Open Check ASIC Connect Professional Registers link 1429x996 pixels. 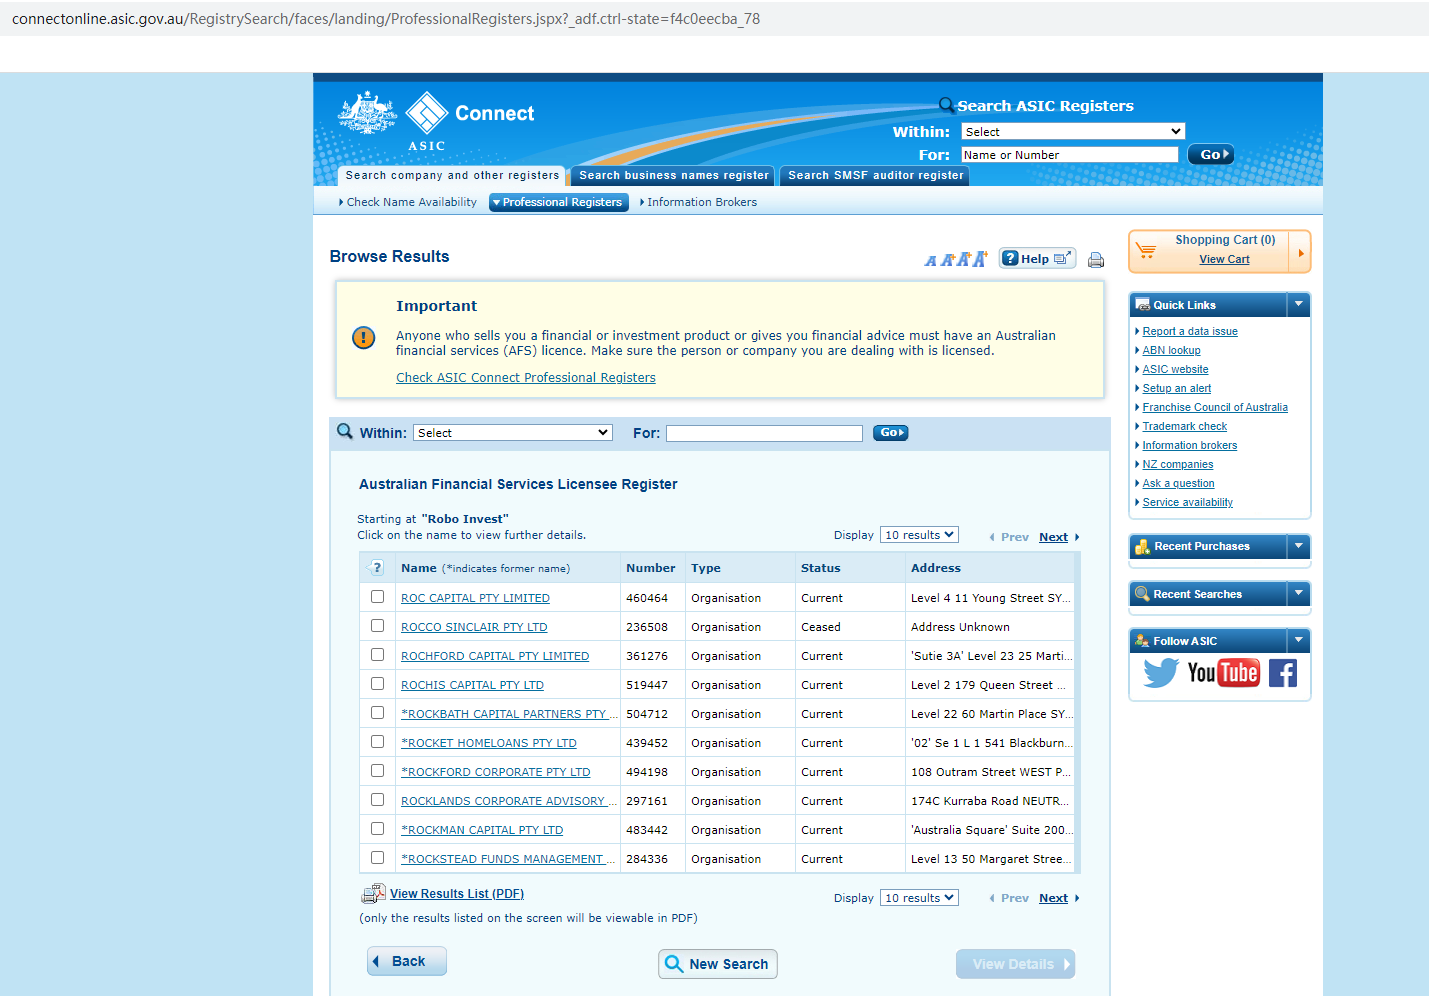pos(526,378)
